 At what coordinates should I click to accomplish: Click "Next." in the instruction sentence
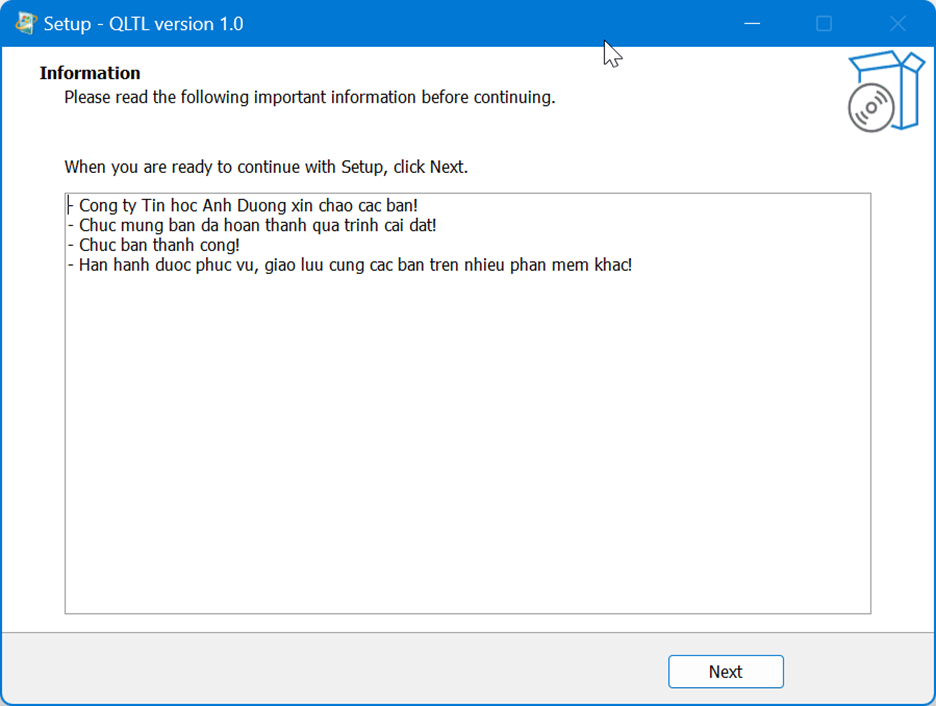(x=449, y=167)
